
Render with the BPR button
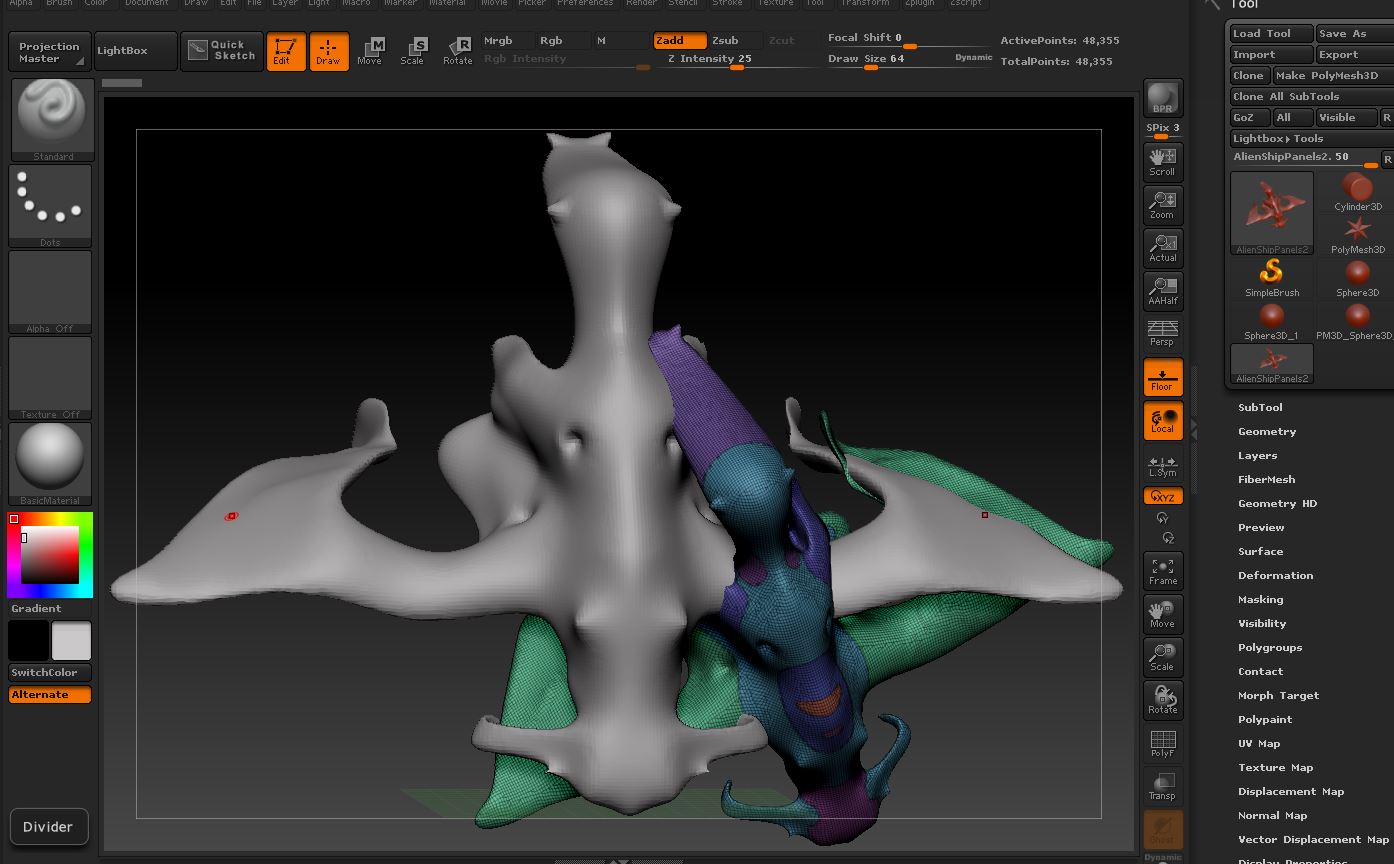[1163, 98]
